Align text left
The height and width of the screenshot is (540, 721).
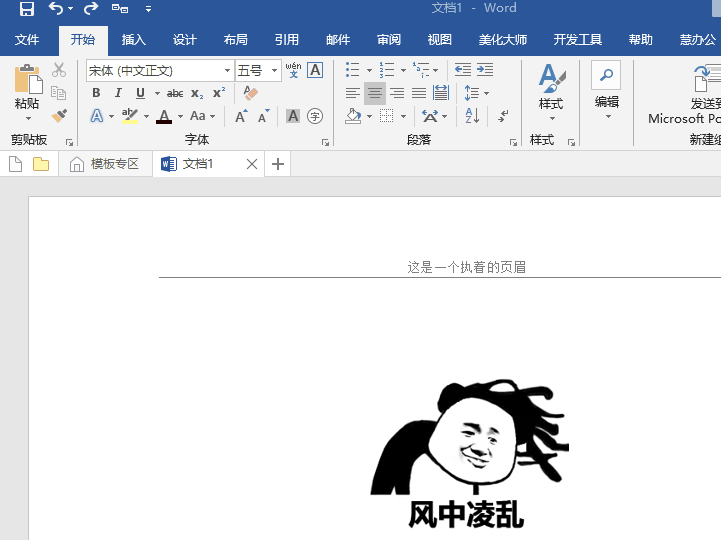click(x=353, y=93)
